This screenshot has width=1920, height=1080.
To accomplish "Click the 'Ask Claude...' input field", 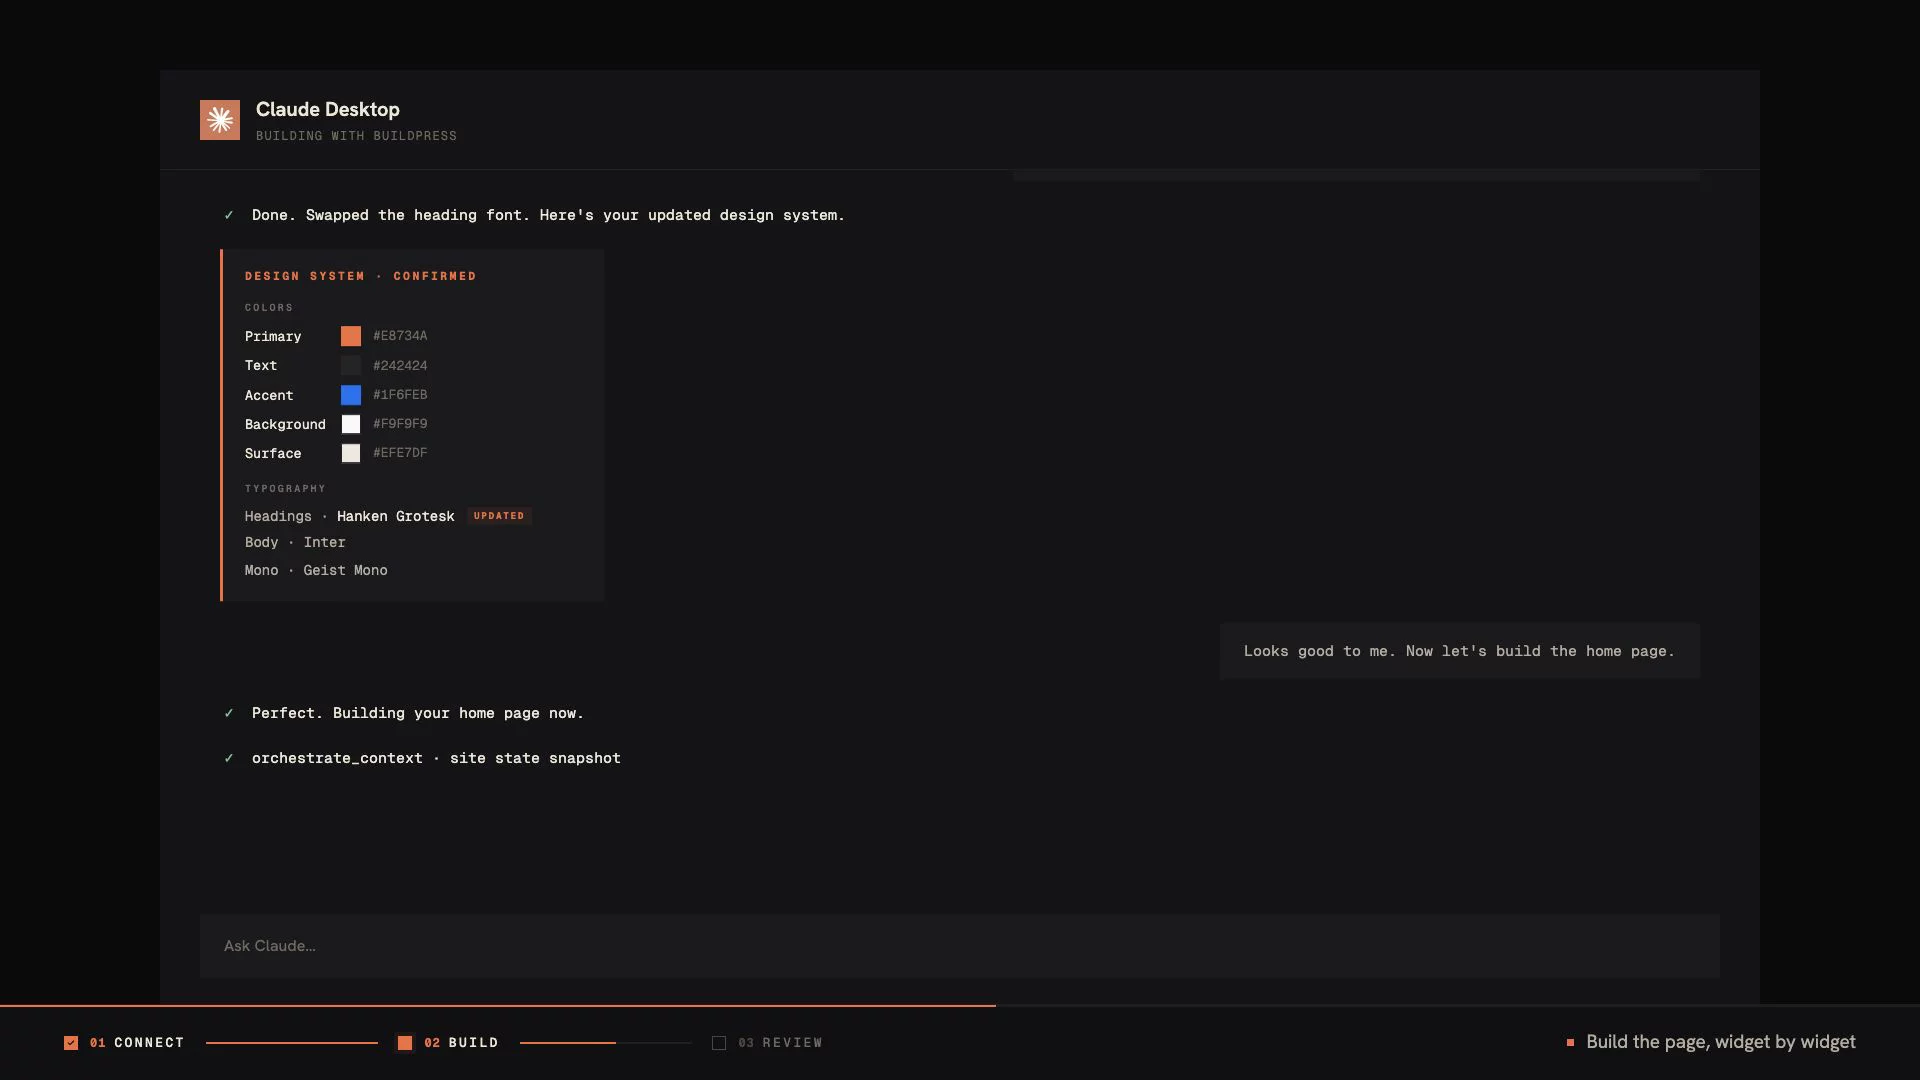I will pos(960,946).
